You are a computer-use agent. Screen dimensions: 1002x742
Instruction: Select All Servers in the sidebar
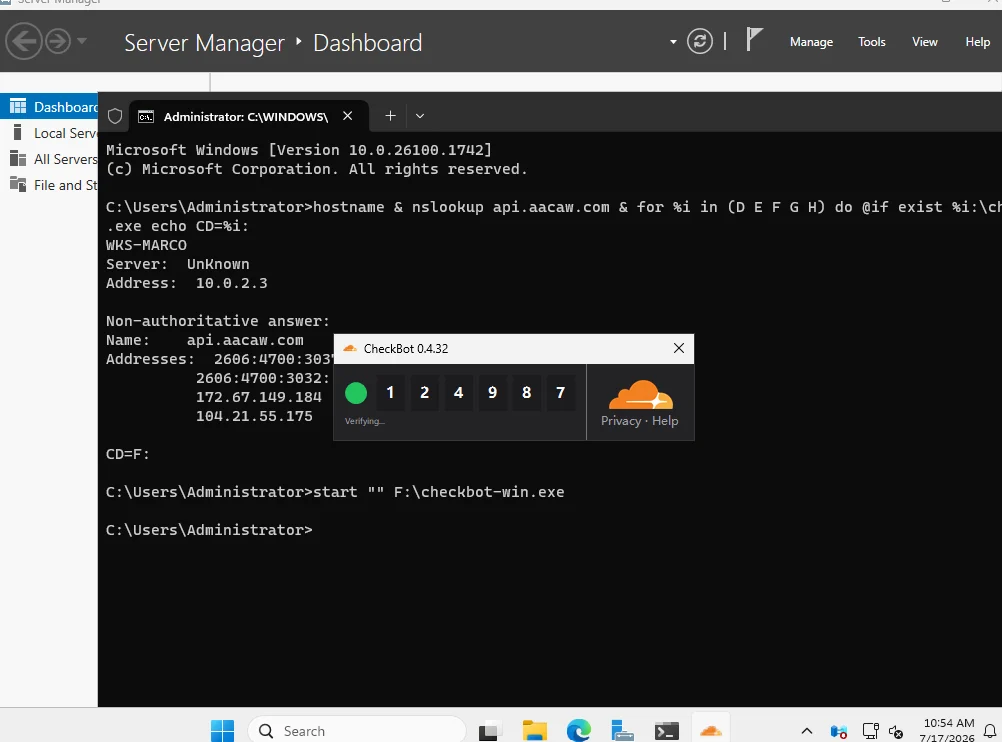(x=49, y=159)
